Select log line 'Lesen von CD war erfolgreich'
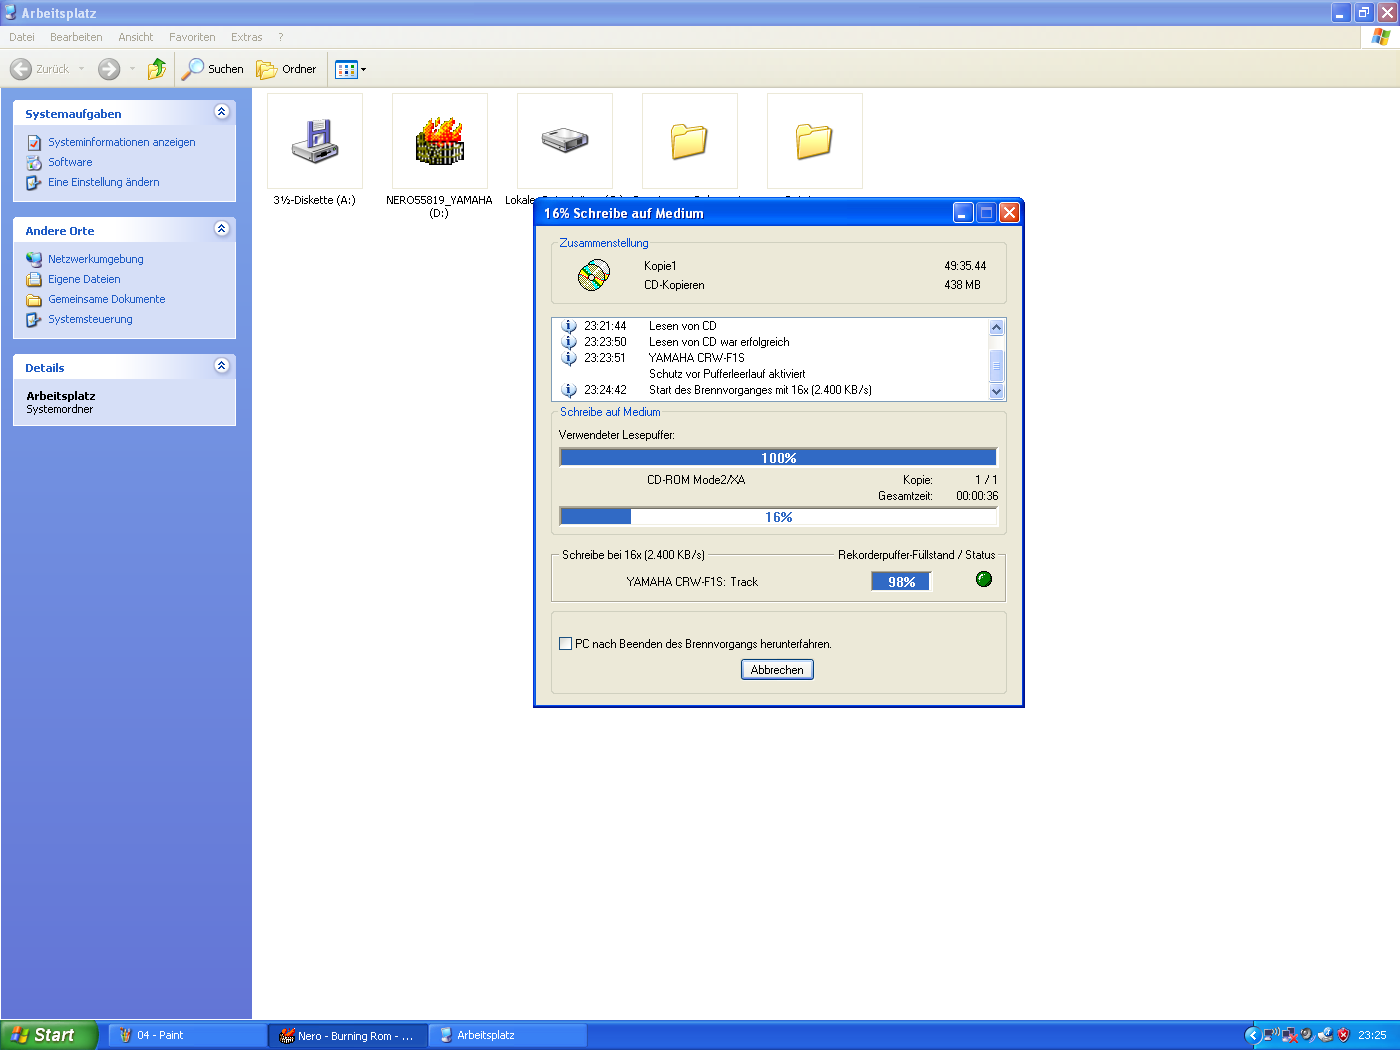The height and width of the screenshot is (1050, 1400). 719,342
